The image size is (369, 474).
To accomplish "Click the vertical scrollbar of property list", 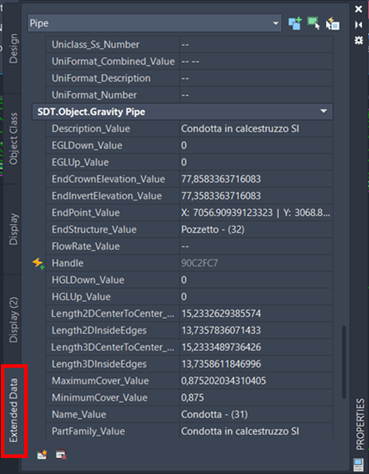I will pyautogui.click(x=344, y=362).
